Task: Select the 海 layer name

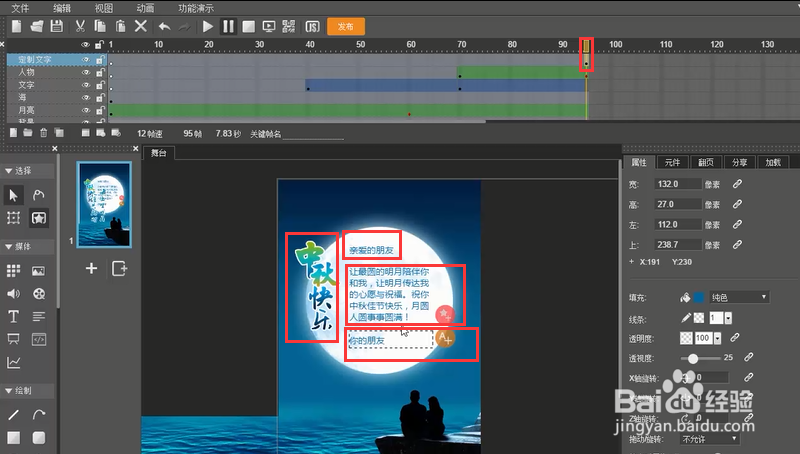Action: 22,97
